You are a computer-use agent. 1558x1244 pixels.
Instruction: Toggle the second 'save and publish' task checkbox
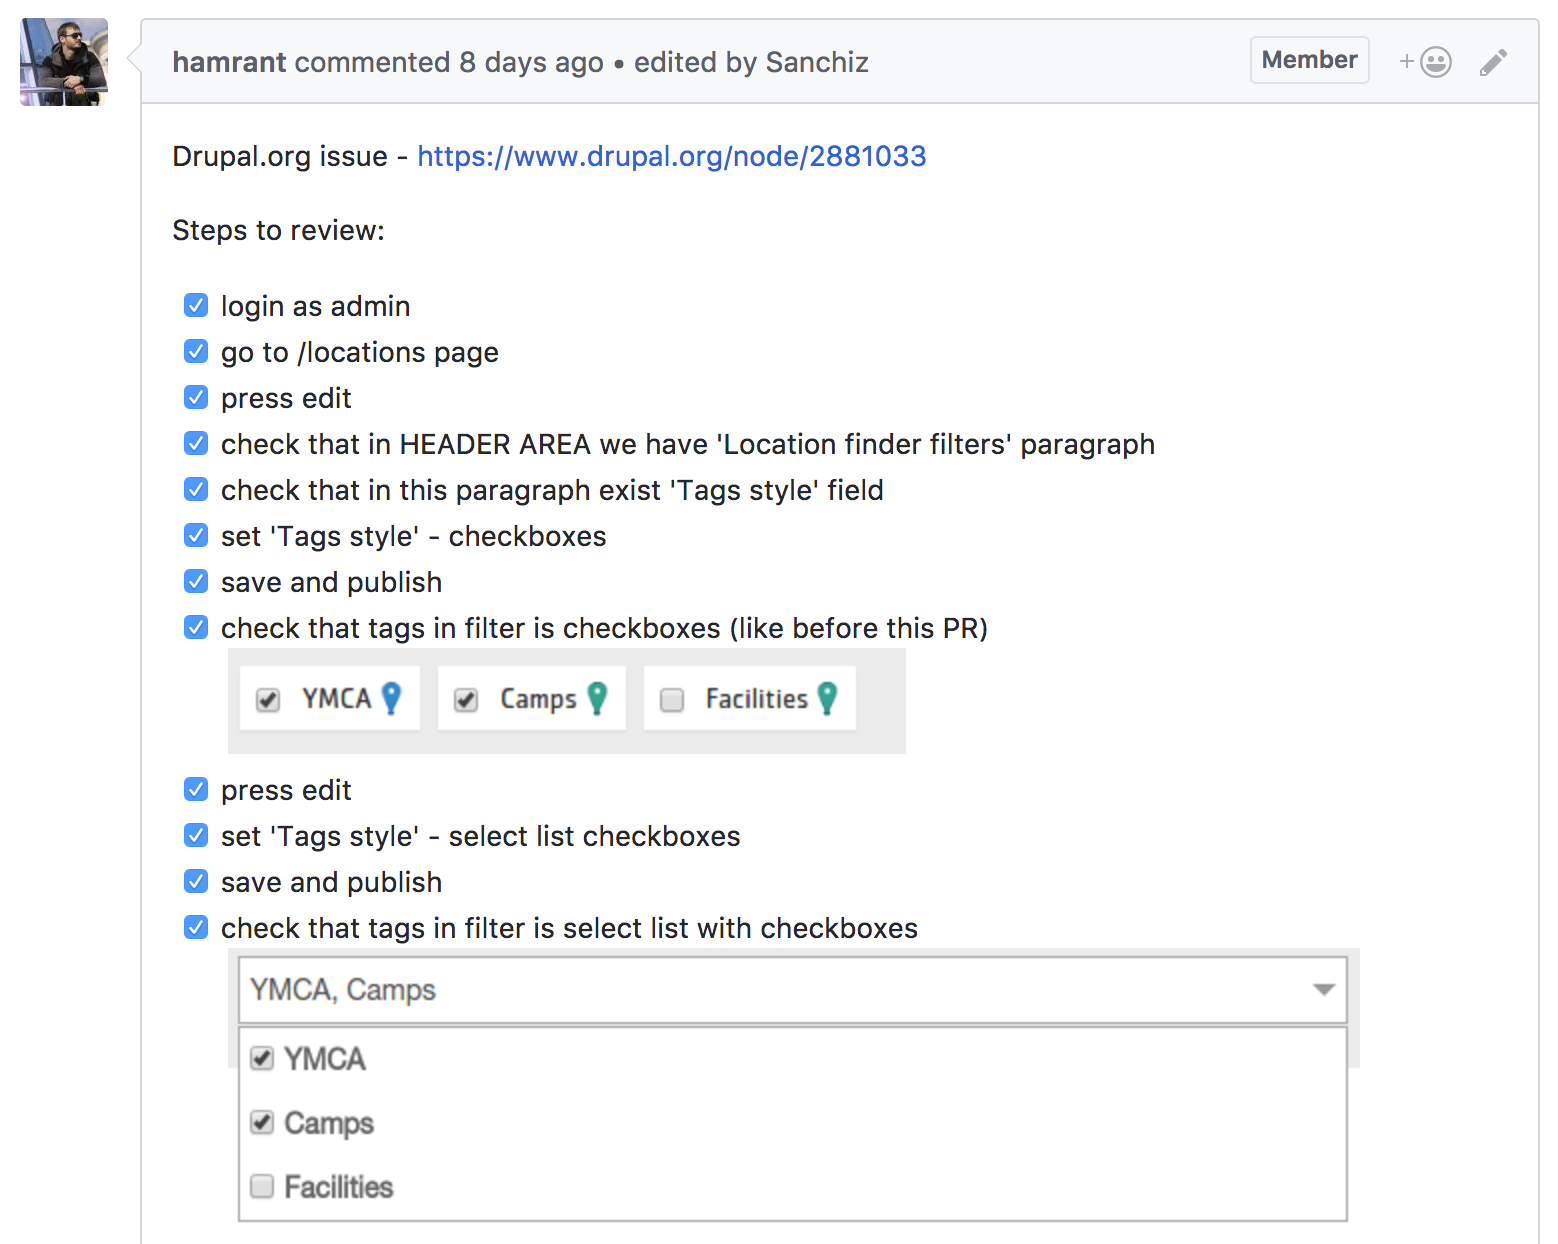click(196, 881)
